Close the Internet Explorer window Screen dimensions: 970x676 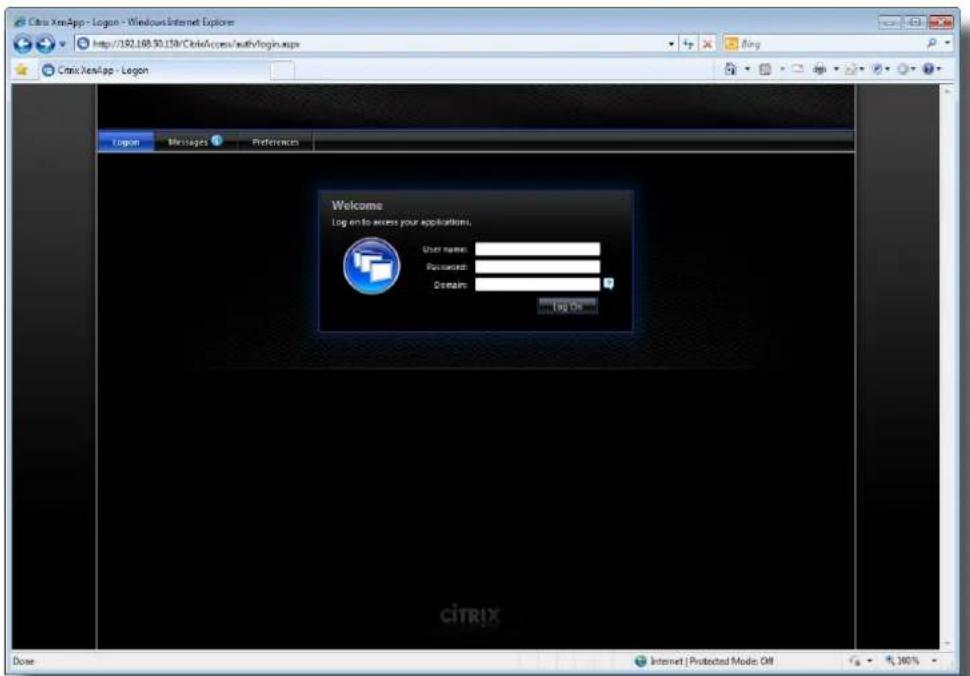[941, 22]
